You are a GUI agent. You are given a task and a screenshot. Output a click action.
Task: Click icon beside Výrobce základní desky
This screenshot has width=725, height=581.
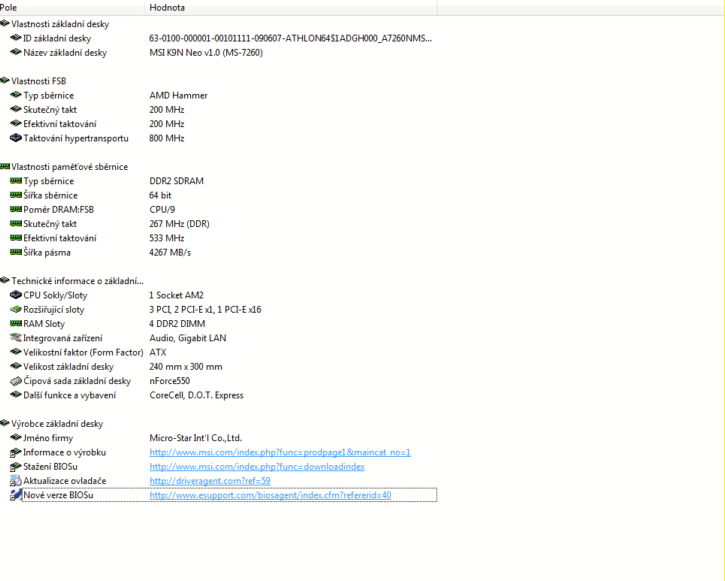click(5, 423)
